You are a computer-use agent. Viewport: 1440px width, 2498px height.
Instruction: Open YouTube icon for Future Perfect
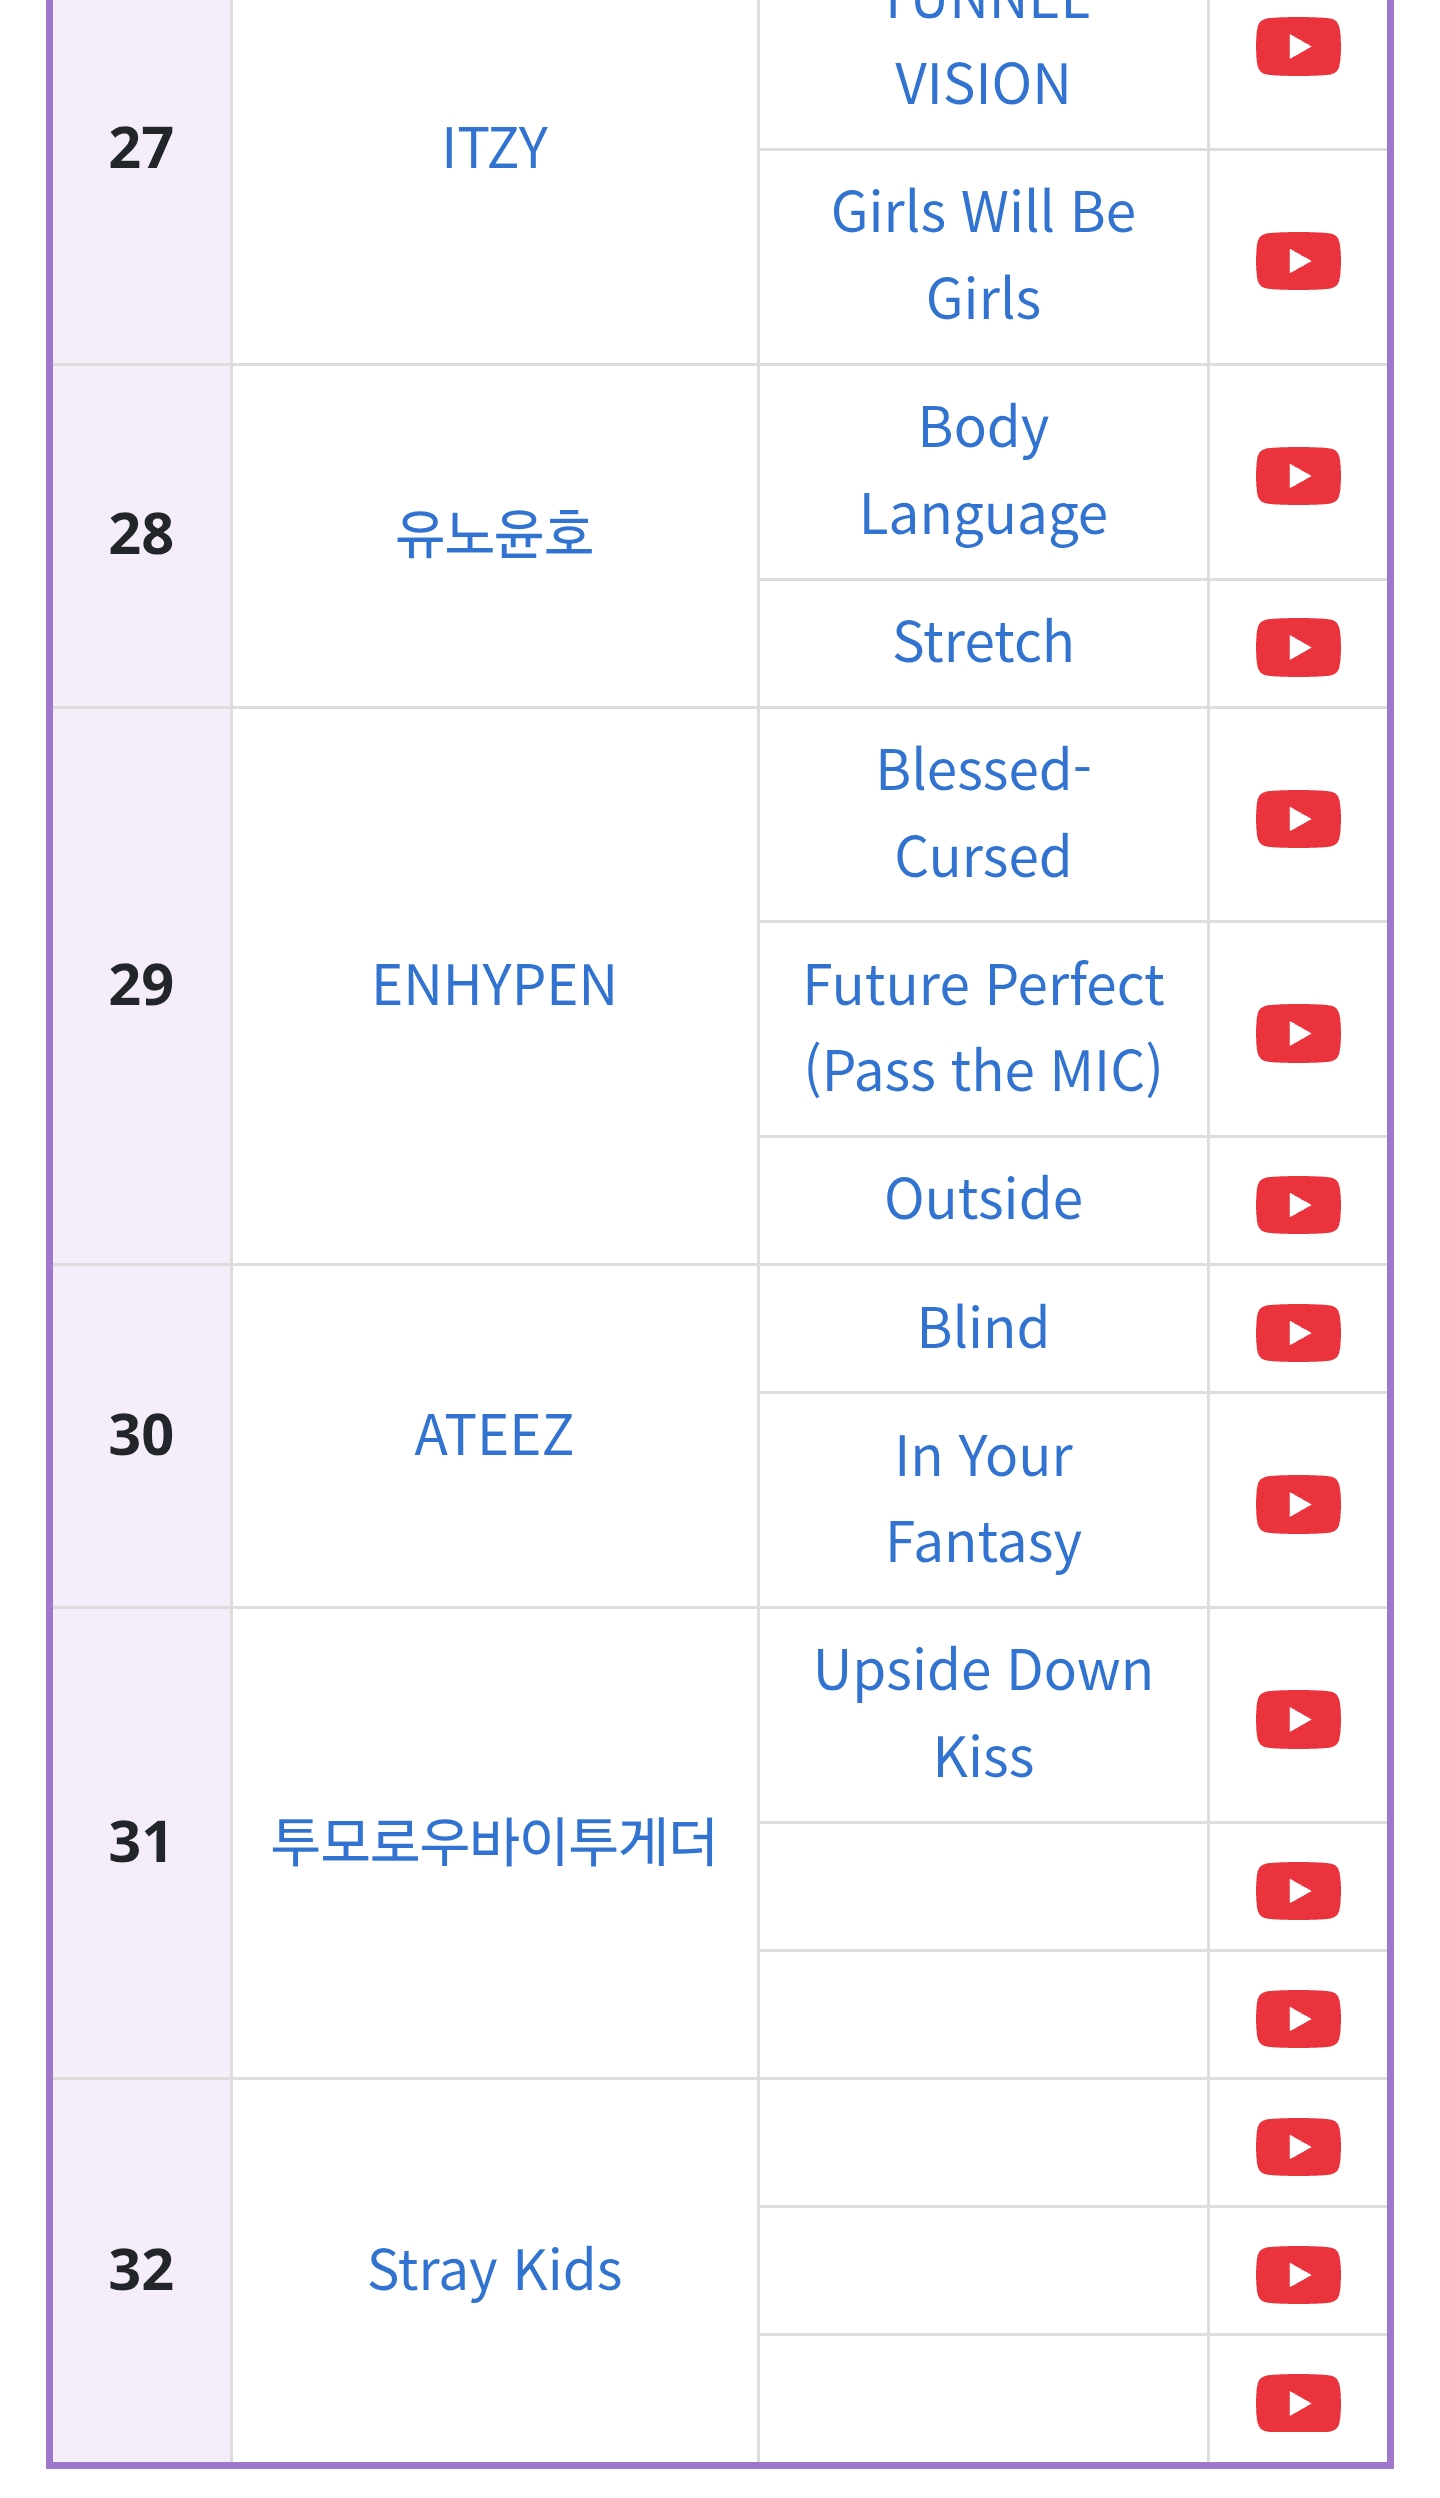coord(1297,1033)
